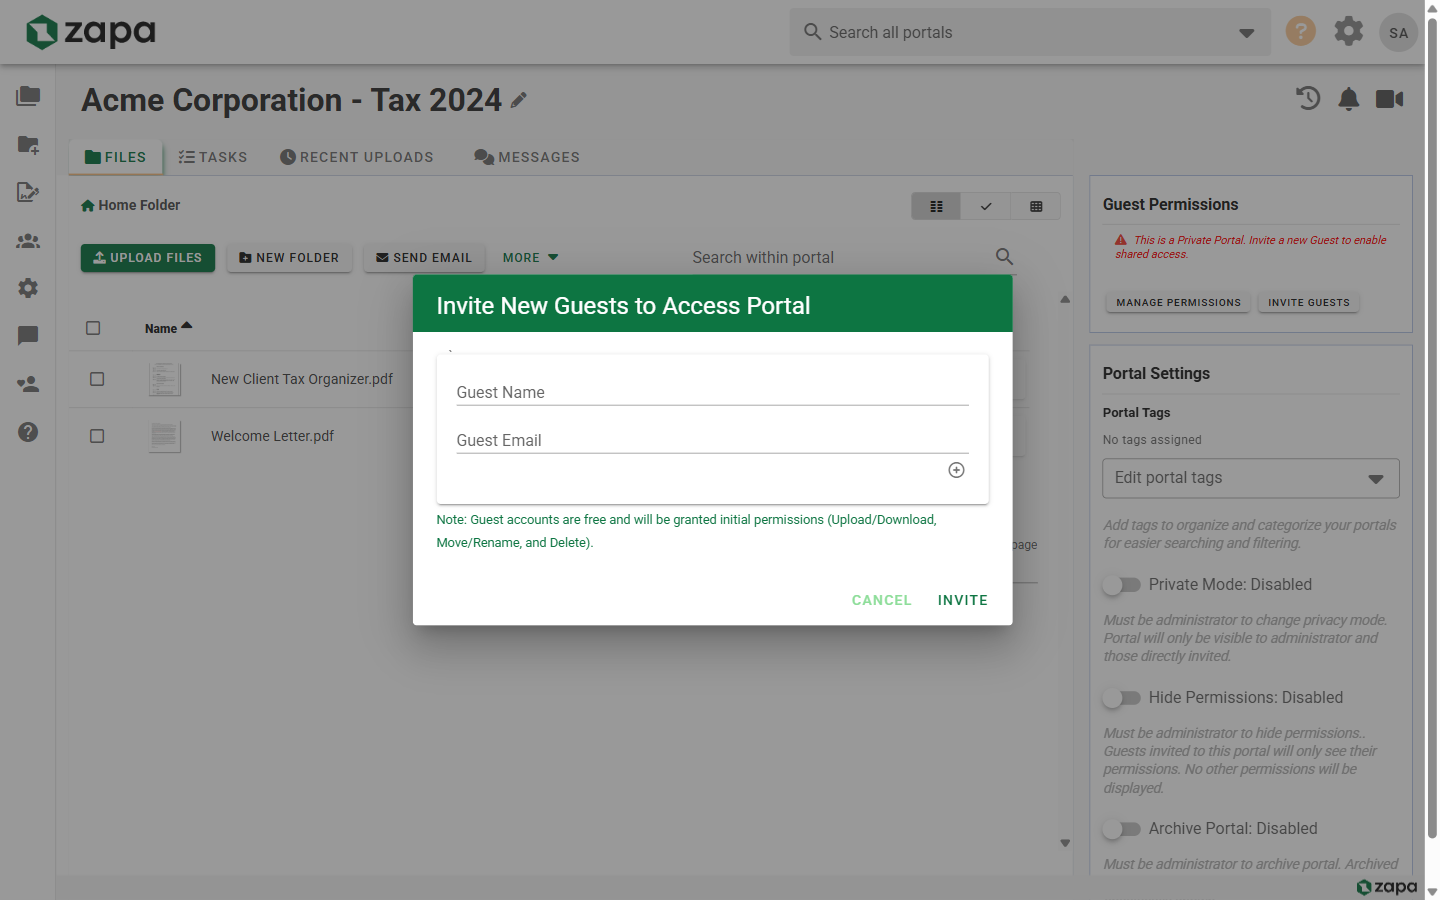
Task: Switch to list view icon
Action: pos(936,206)
